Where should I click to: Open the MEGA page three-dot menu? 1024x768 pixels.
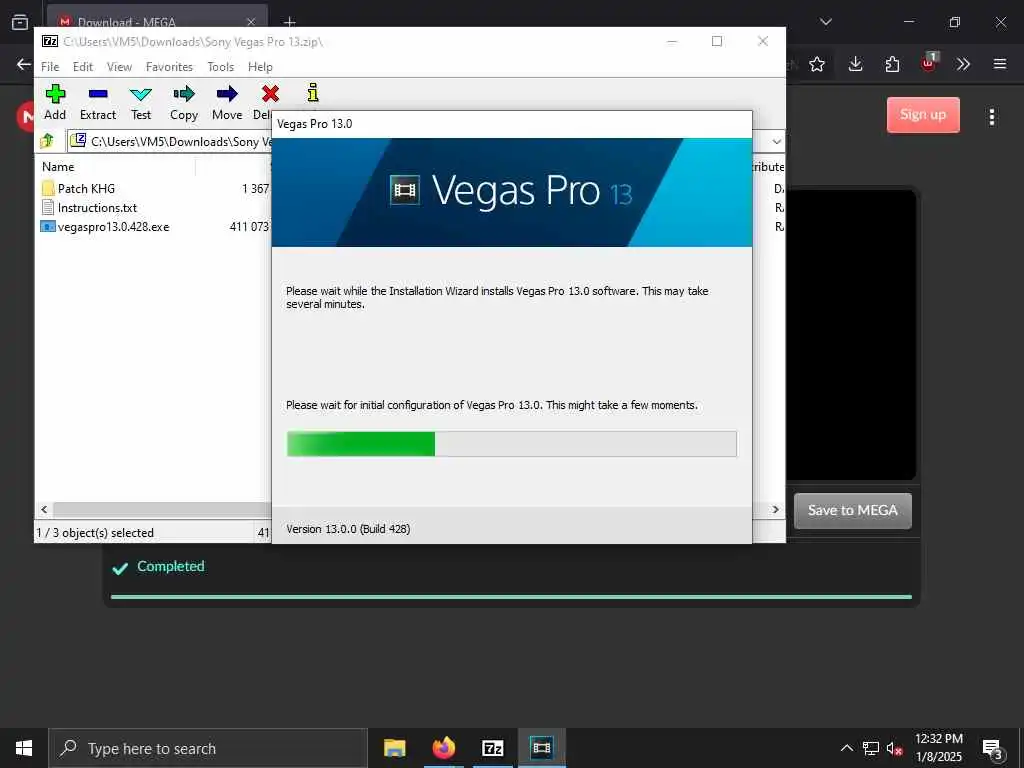[991, 117]
